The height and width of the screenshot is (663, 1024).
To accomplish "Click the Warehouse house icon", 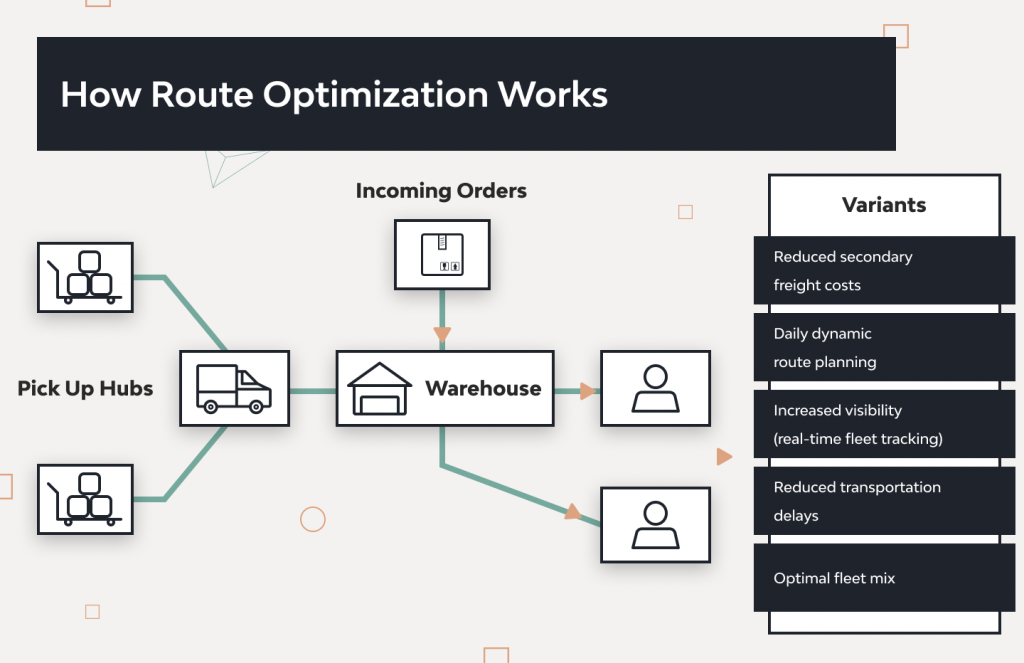I will click(x=379, y=388).
